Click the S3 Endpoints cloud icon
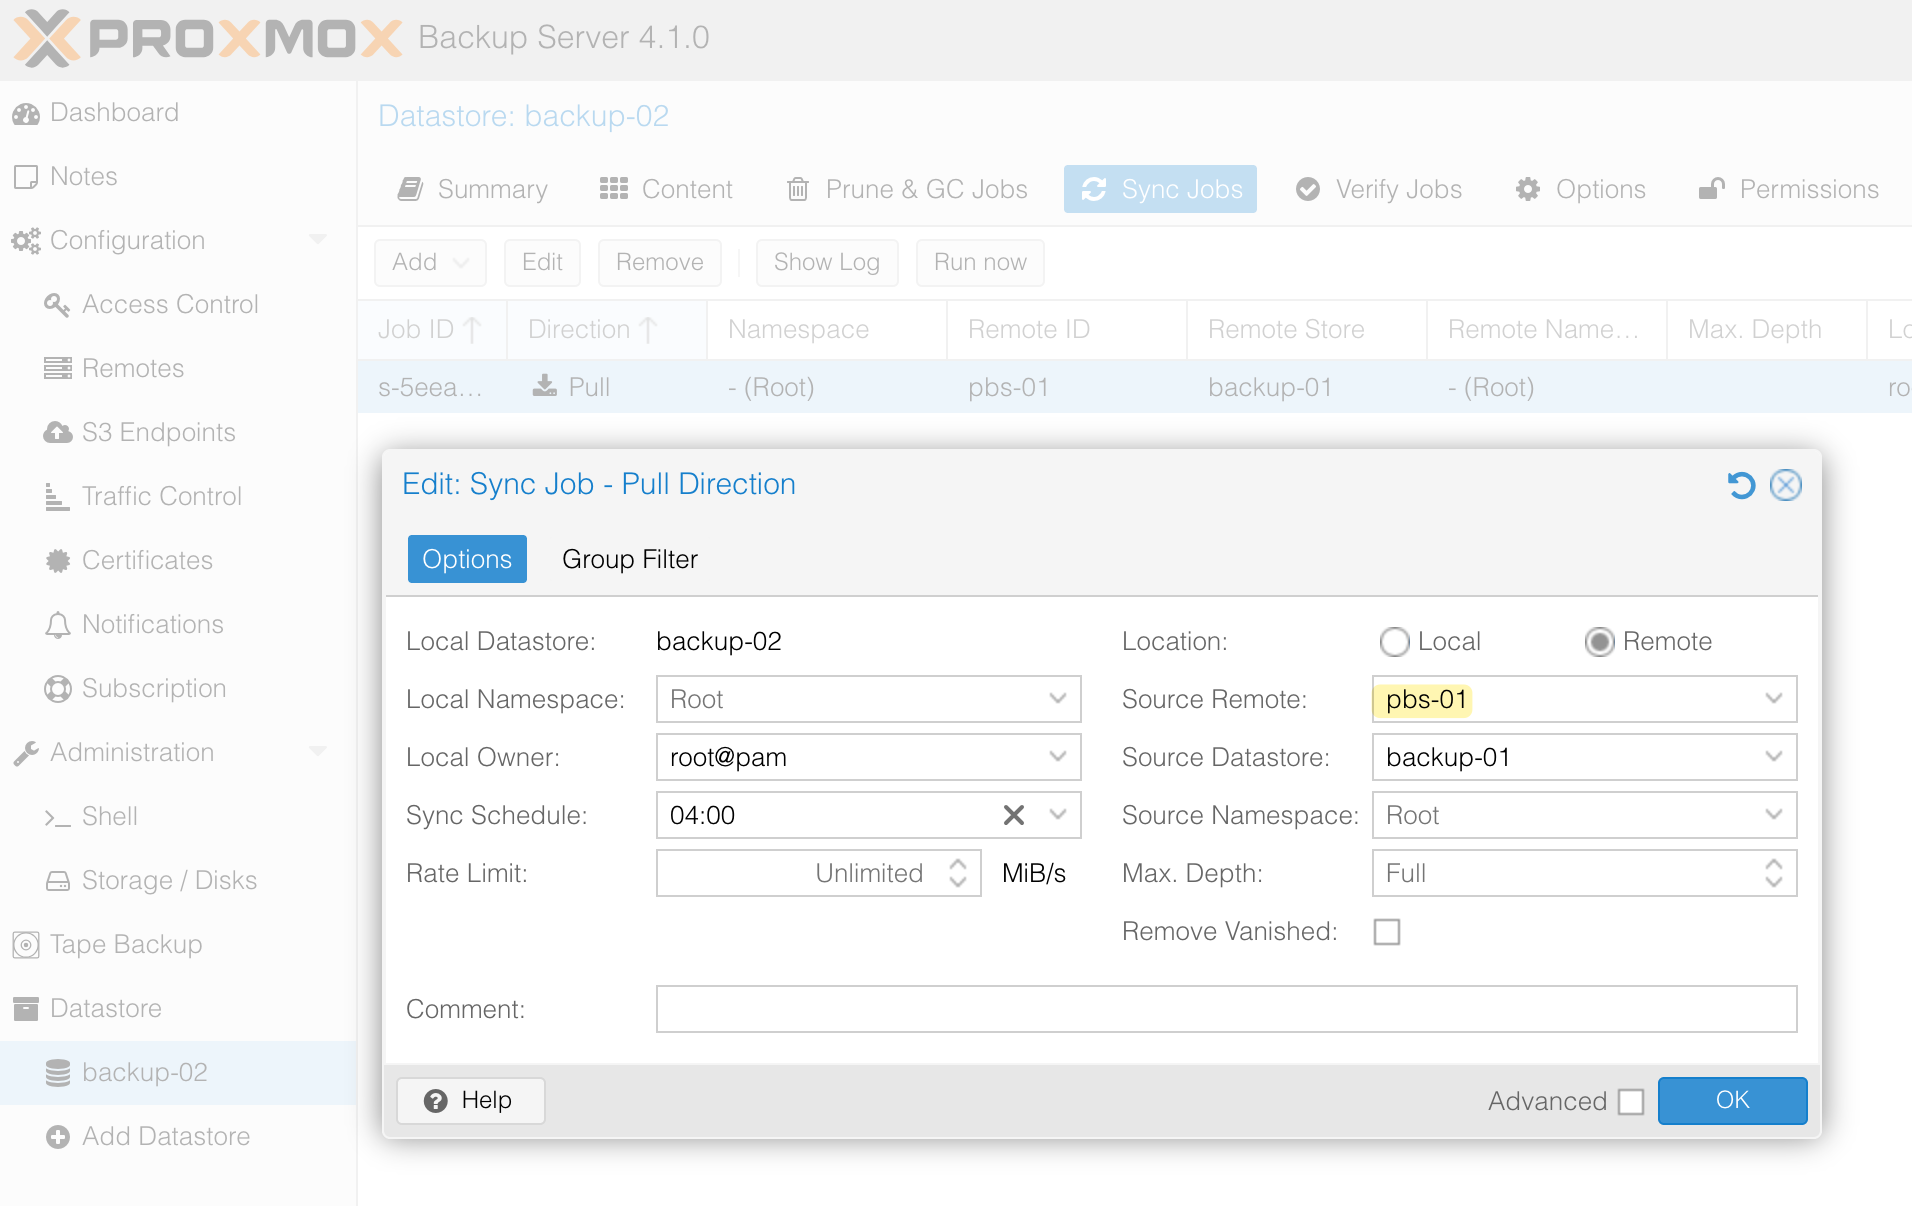1912x1206 pixels. [58, 432]
